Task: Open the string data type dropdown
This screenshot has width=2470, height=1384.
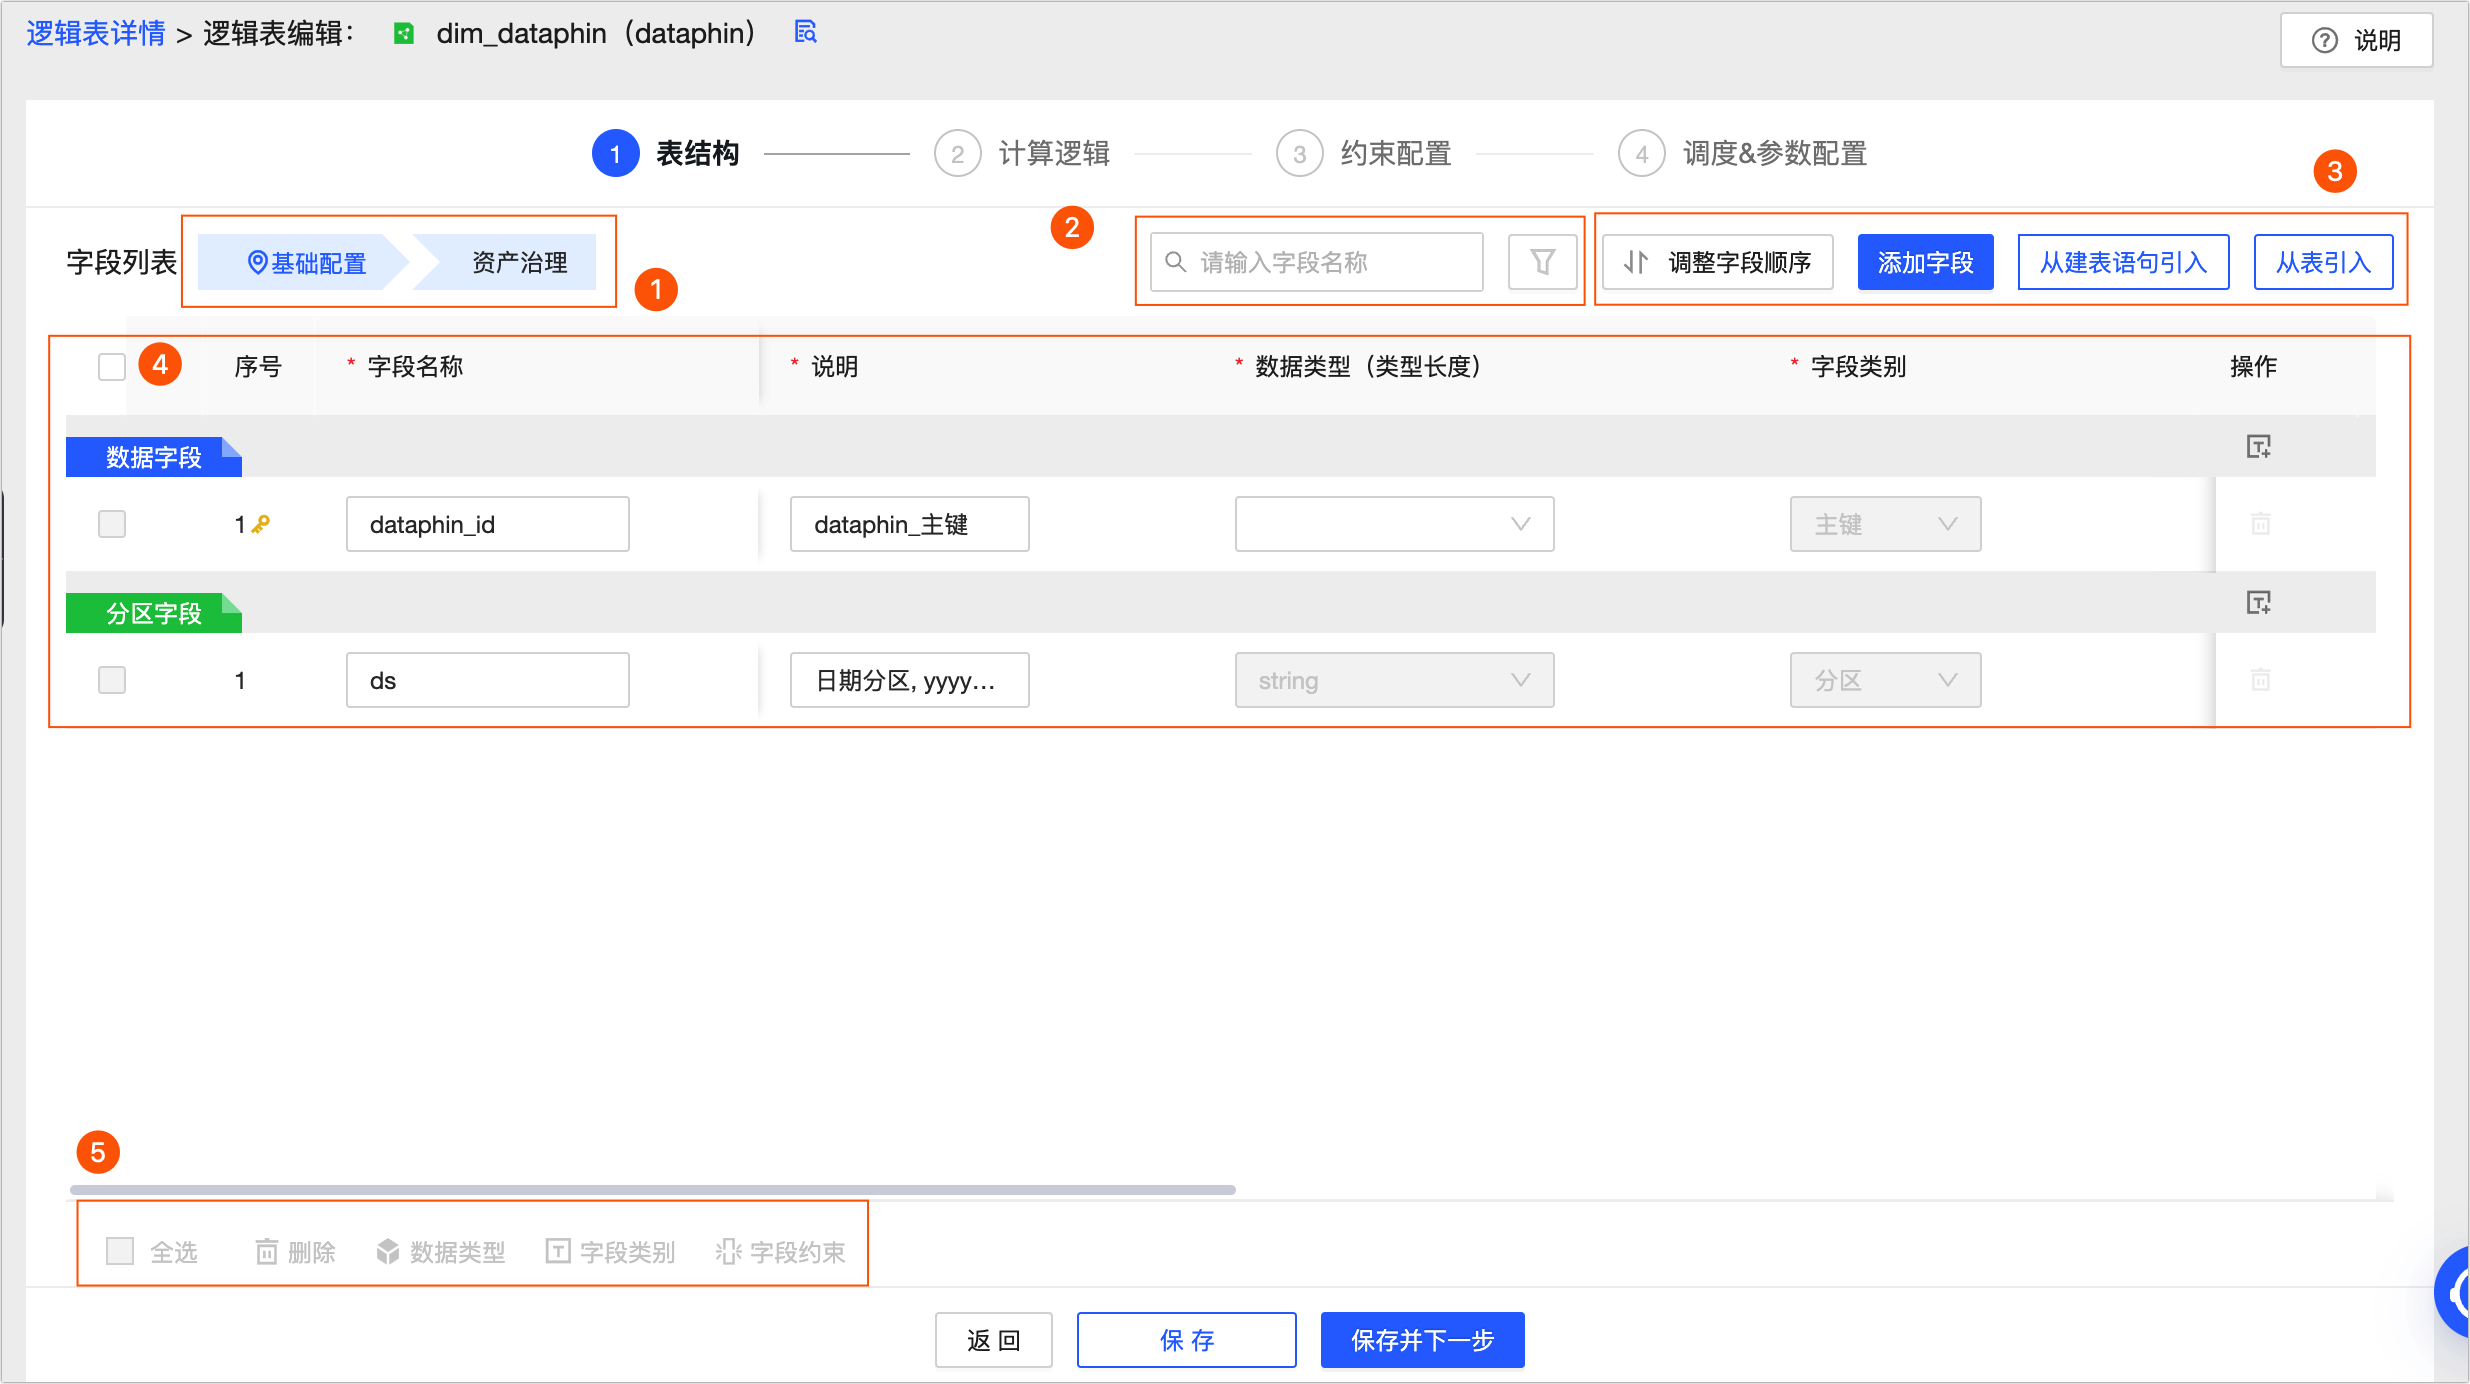Action: tap(1394, 680)
